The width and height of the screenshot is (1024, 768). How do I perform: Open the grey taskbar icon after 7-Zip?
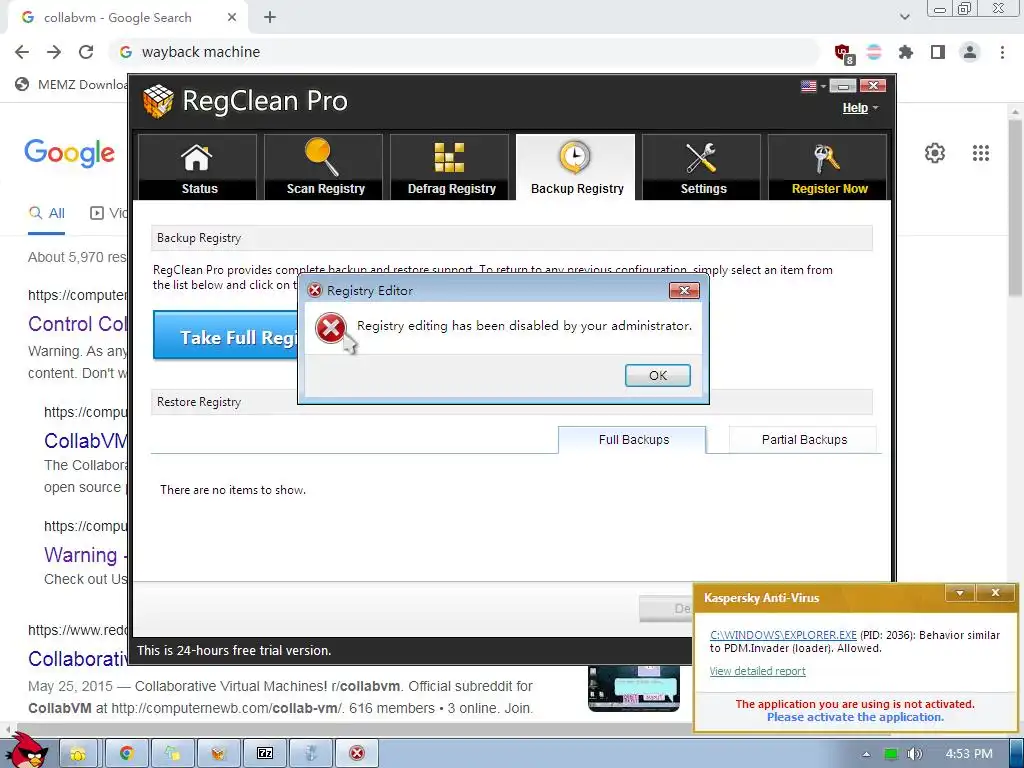click(311, 754)
